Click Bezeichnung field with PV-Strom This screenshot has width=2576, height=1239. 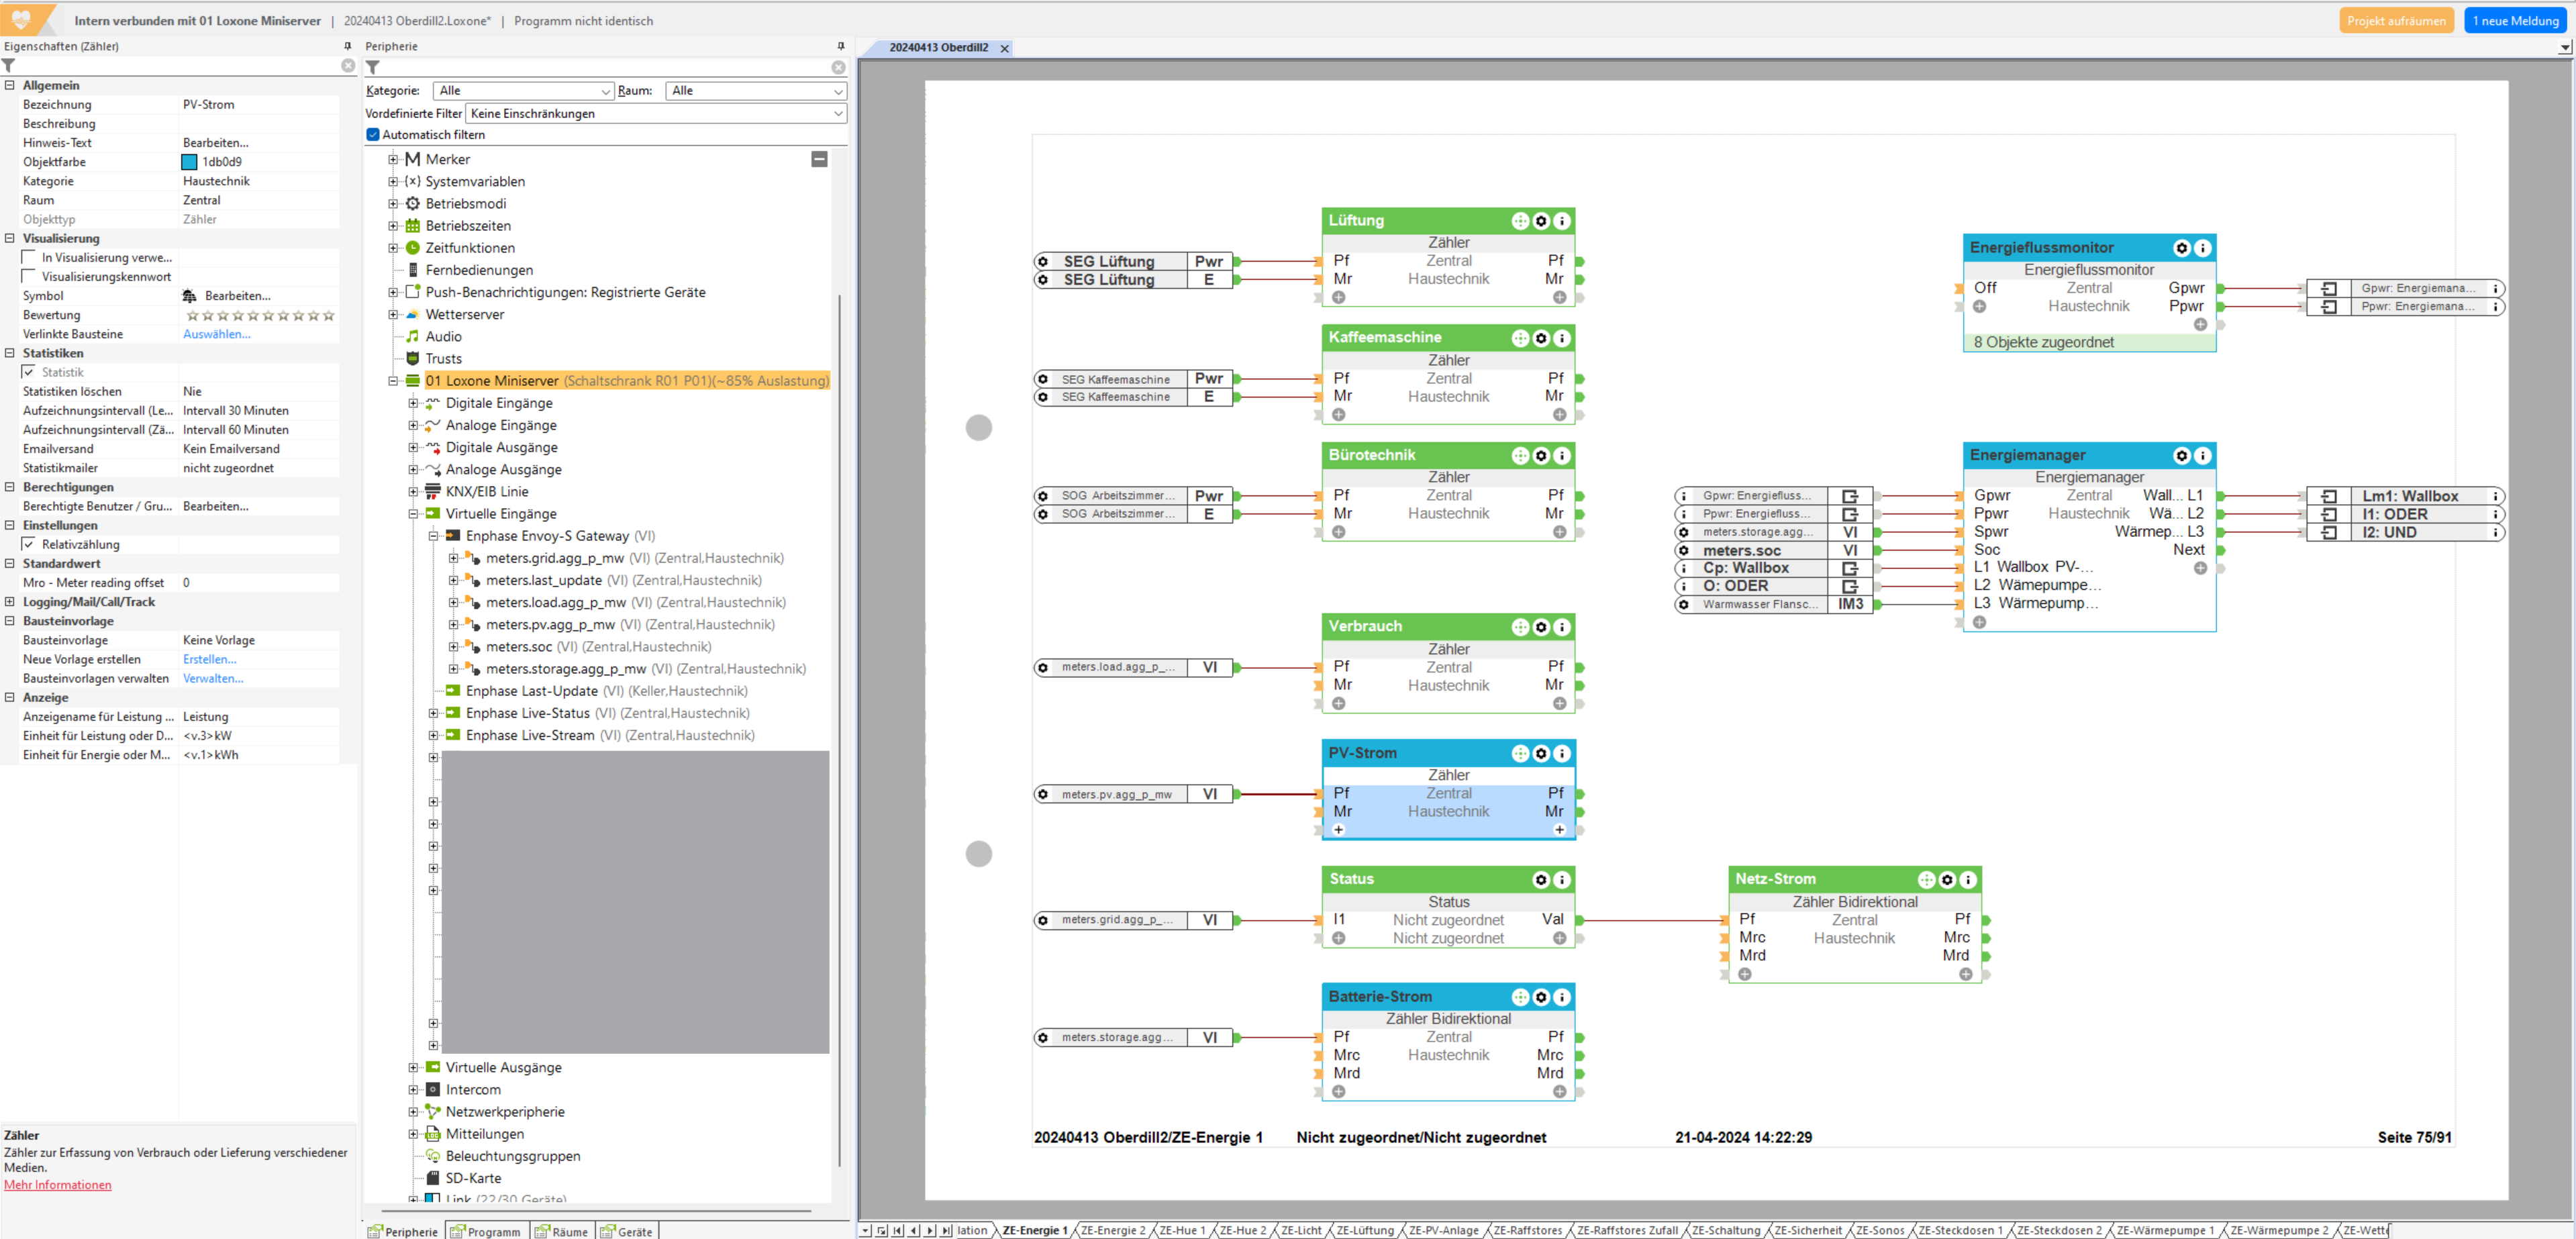(x=259, y=105)
